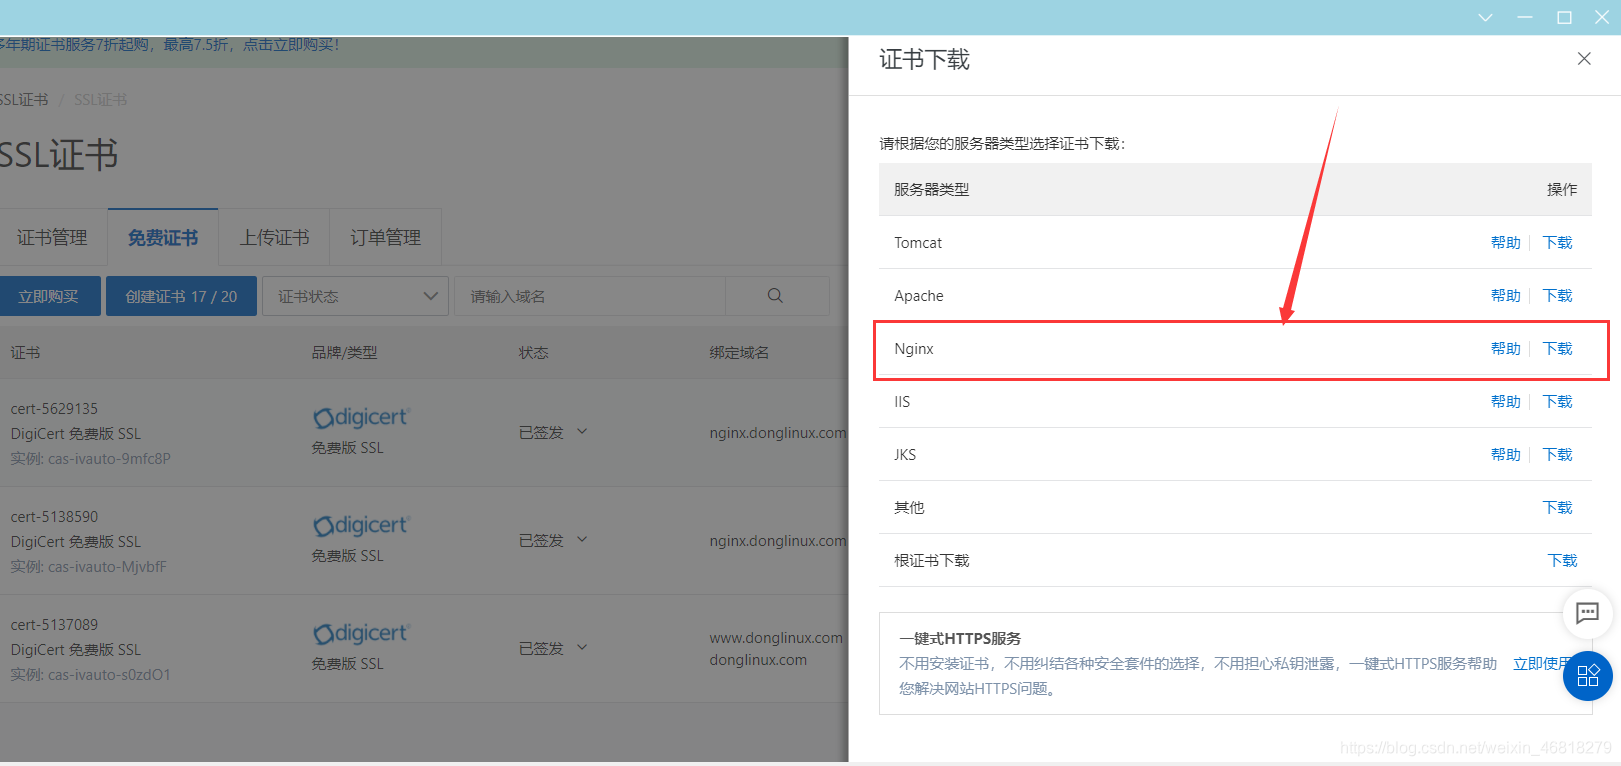Focus the 请输入域名 search field

coord(590,296)
